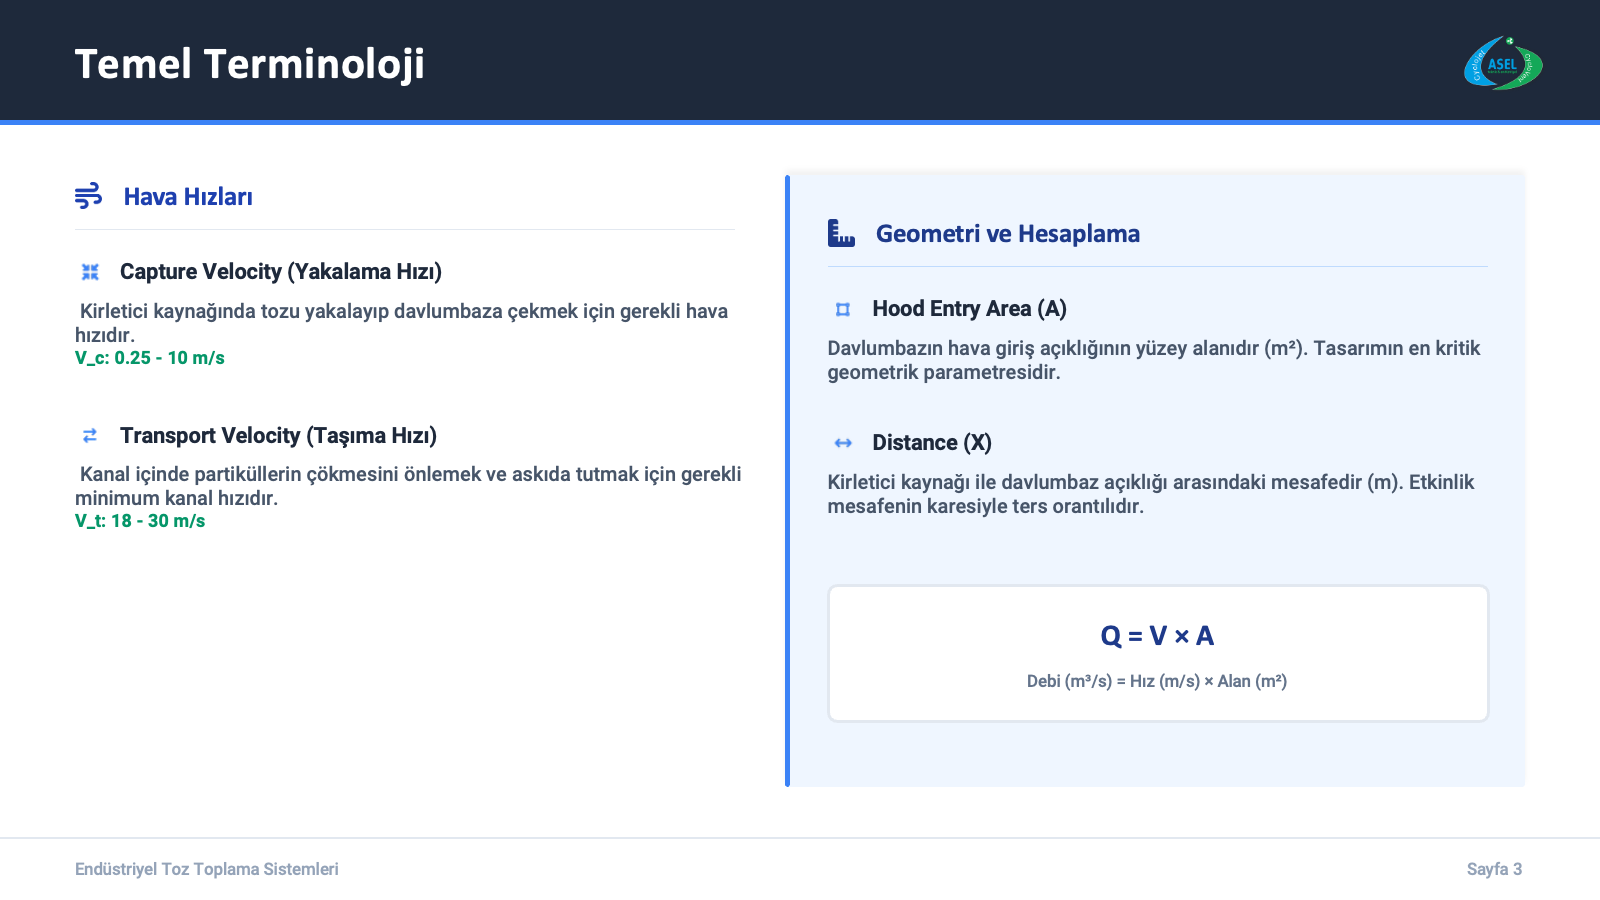The width and height of the screenshot is (1600, 900).
Task: Click the Endüstriyel Toz Toplama Sistemleri footer
Action: 207,869
